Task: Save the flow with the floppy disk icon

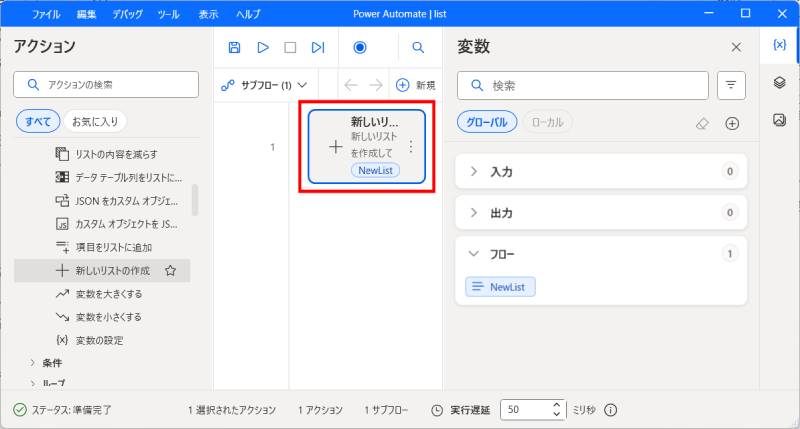Action: (x=234, y=47)
